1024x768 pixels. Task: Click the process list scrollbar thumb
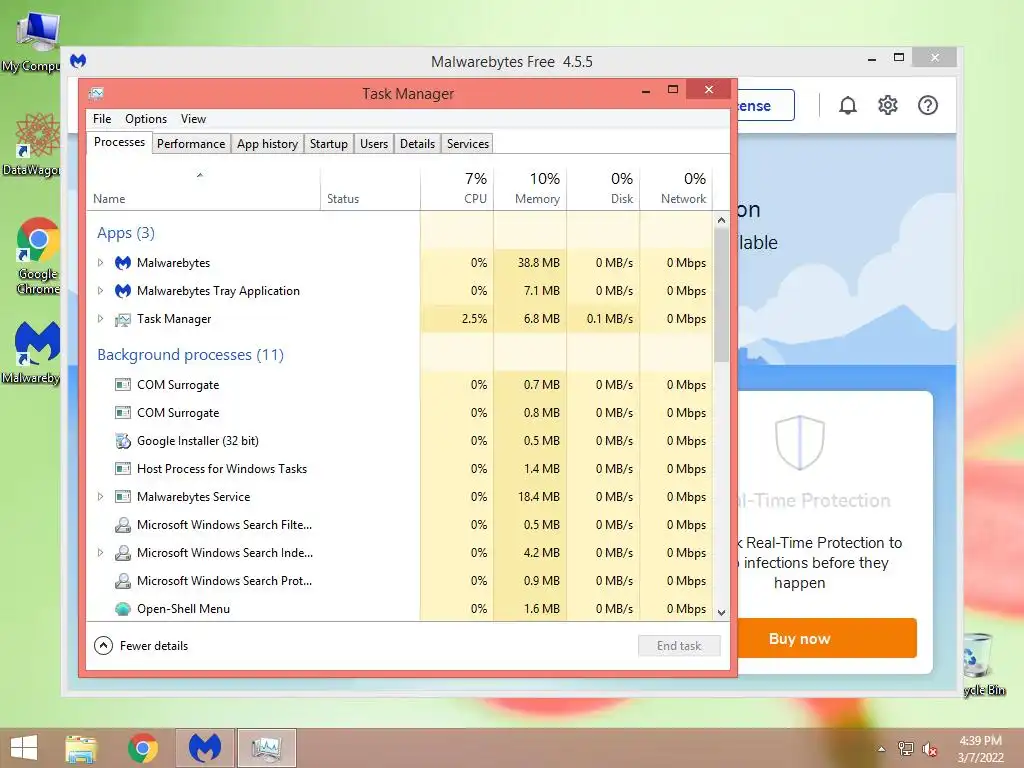pos(721,294)
